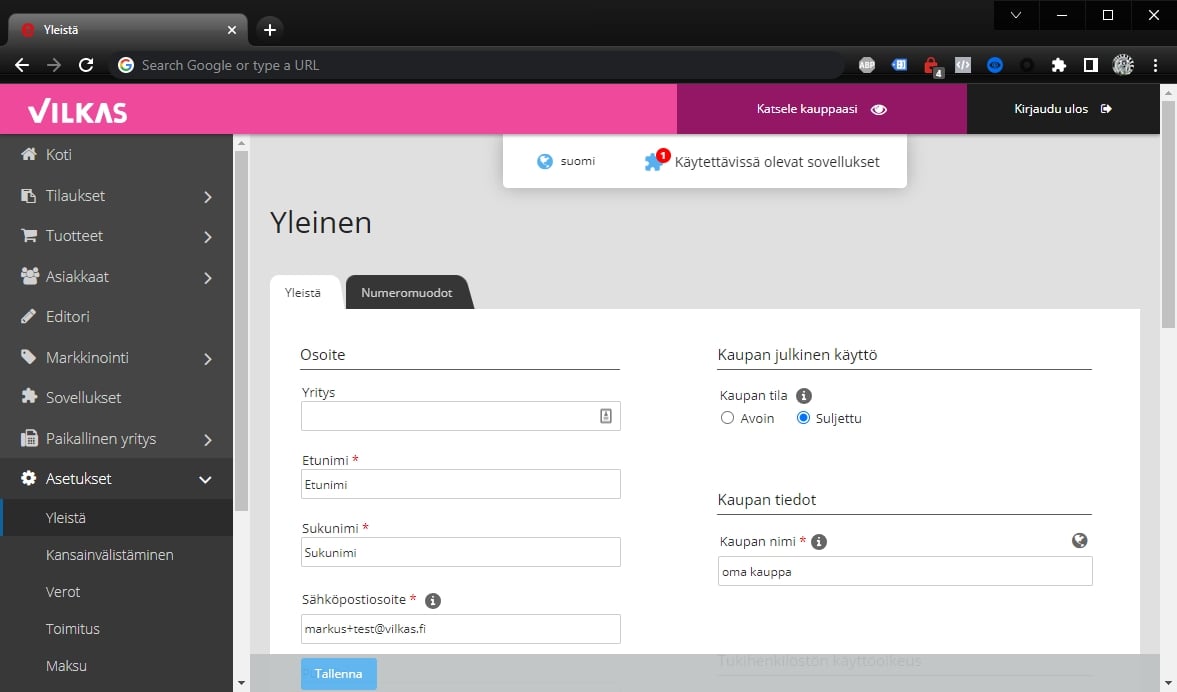Image resolution: width=1177 pixels, height=692 pixels.
Task: Click the contact card icon in Yritys field
Action: tap(606, 416)
